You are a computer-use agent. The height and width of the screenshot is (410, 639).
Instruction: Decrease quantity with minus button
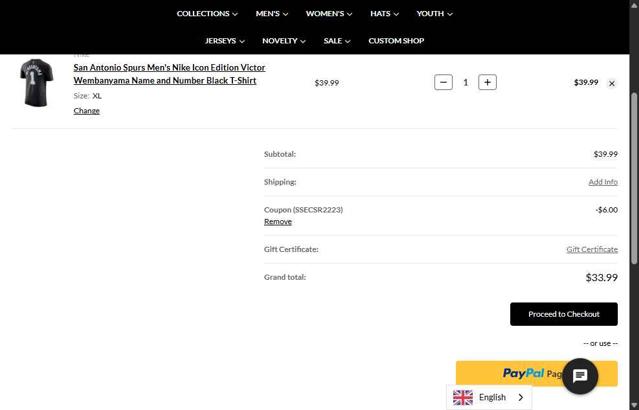pyautogui.click(x=443, y=82)
